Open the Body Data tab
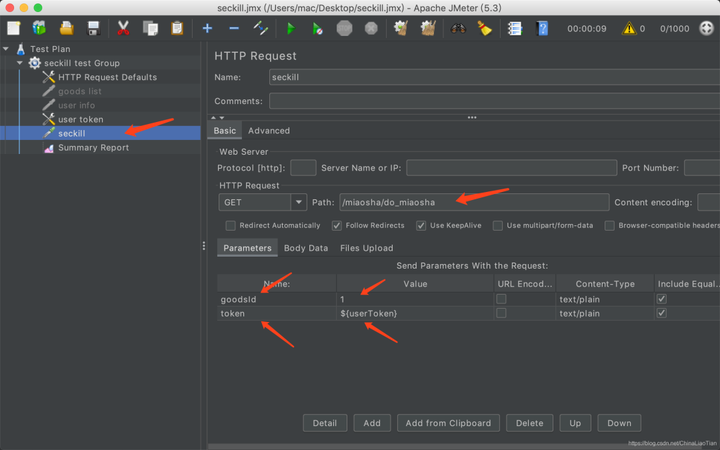Image resolution: width=720 pixels, height=450 pixels. click(306, 248)
